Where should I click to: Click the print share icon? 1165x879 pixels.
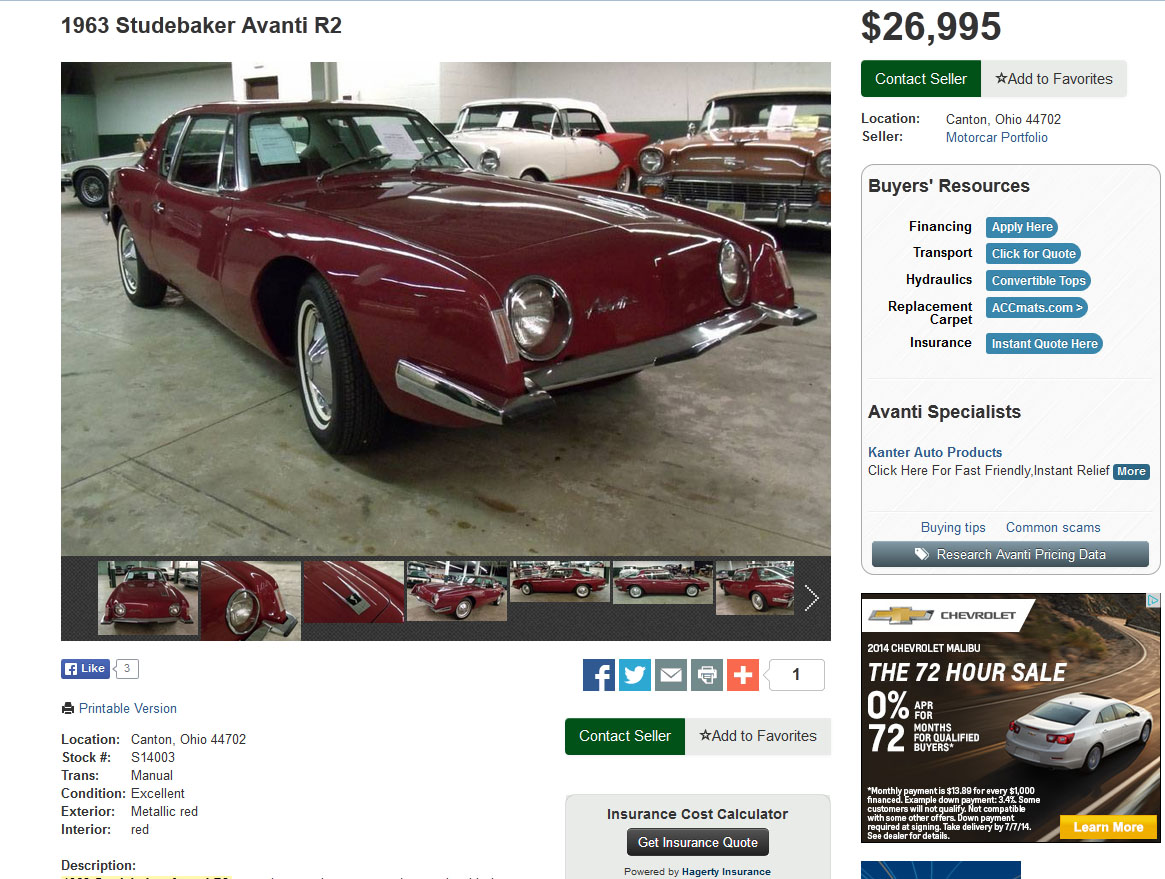tap(707, 675)
